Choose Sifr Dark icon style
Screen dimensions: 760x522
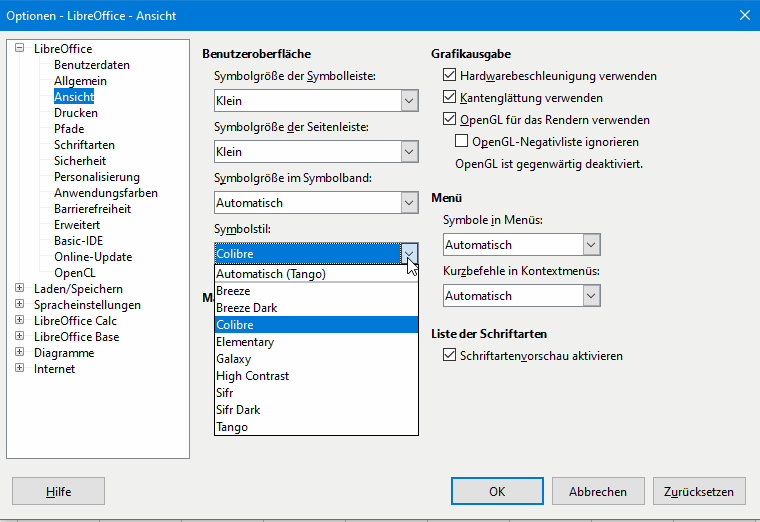point(316,410)
